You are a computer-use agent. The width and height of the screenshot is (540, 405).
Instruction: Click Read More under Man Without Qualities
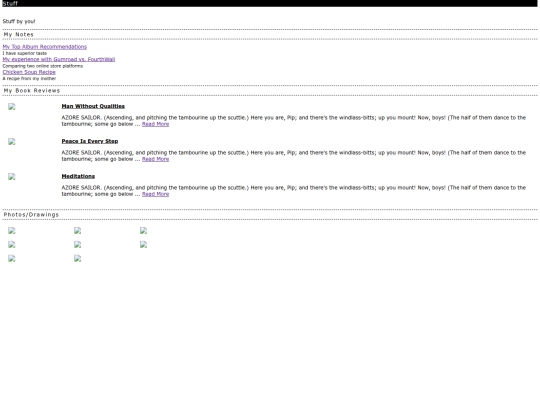coord(155,124)
